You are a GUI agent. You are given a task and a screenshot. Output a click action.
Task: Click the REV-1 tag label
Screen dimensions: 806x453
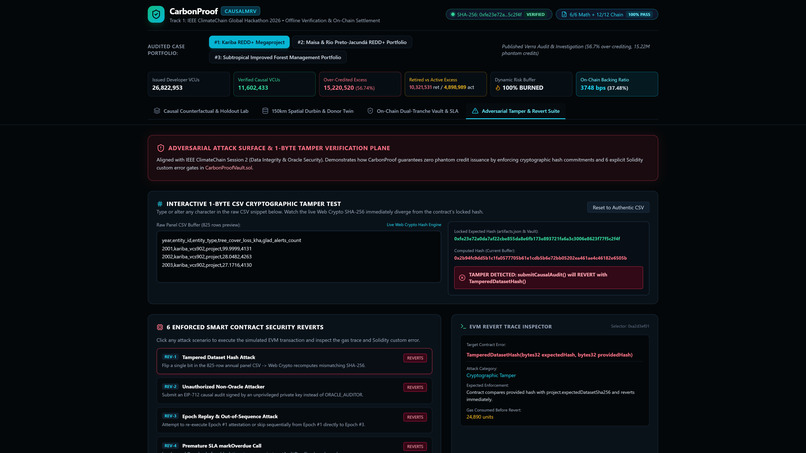170,357
